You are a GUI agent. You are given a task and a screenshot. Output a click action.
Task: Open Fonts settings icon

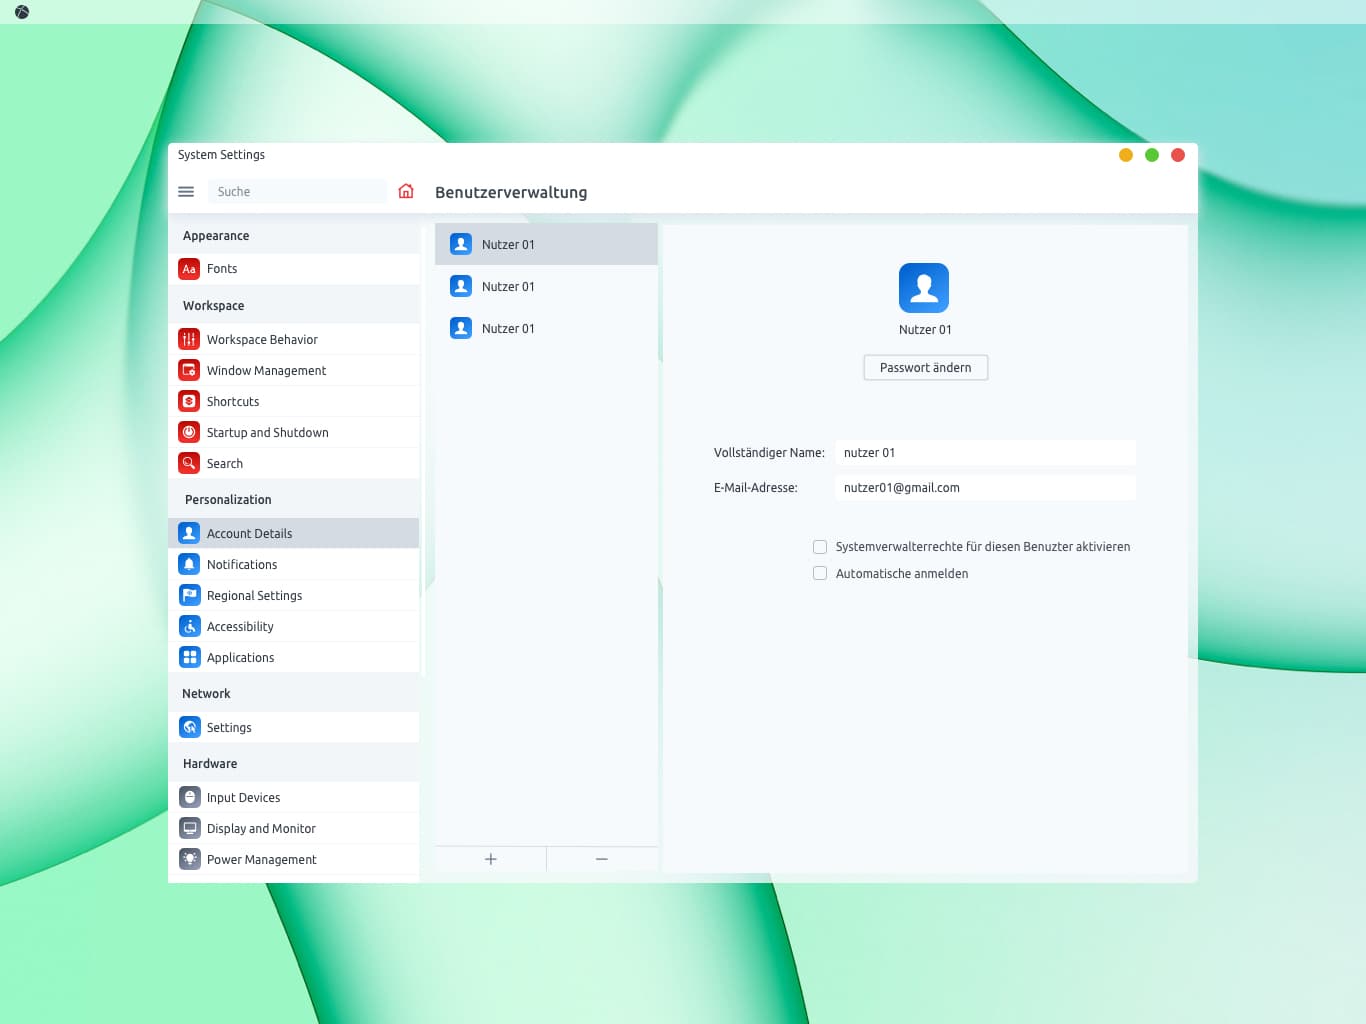click(189, 269)
